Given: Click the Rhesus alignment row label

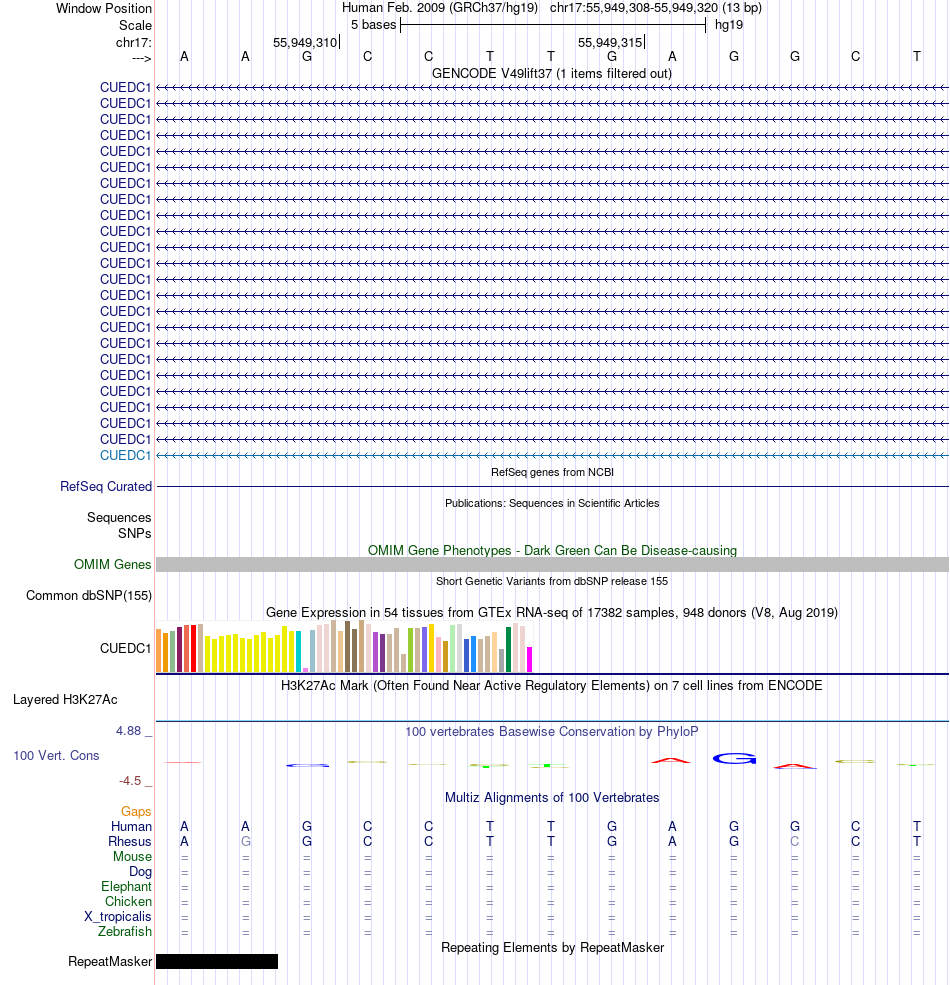Looking at the screenshot, I should pyautogui.click(x=130, y=842).
